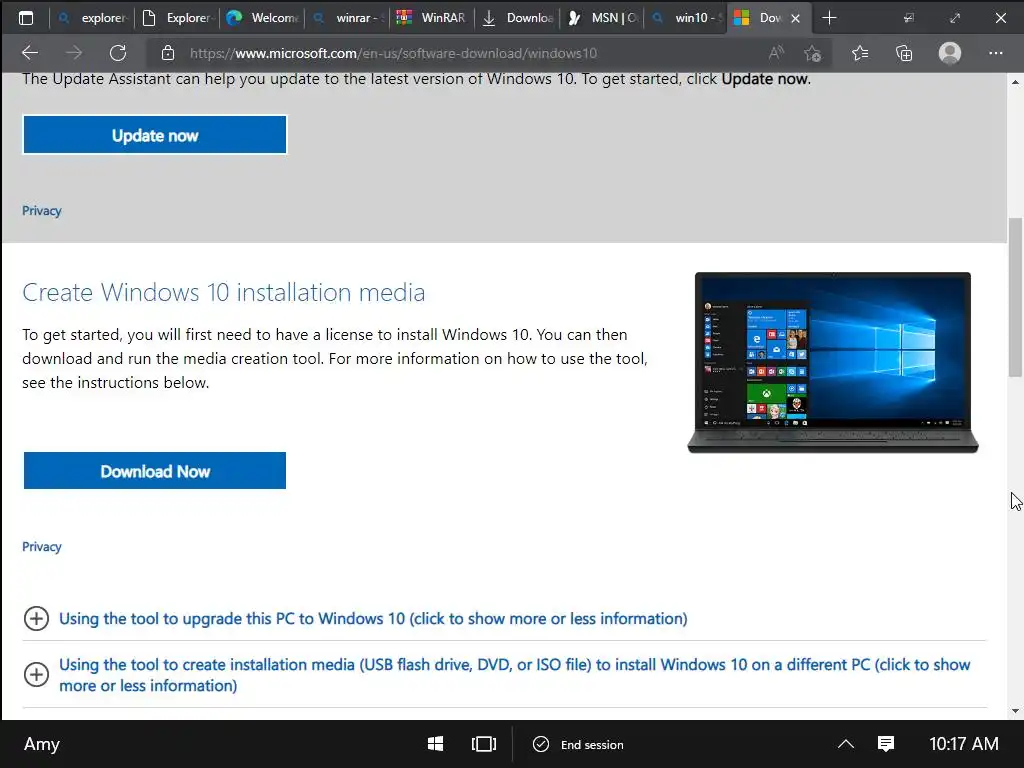Switch to the Explorer document tab

pyautogui.click(x=177, y=18)
